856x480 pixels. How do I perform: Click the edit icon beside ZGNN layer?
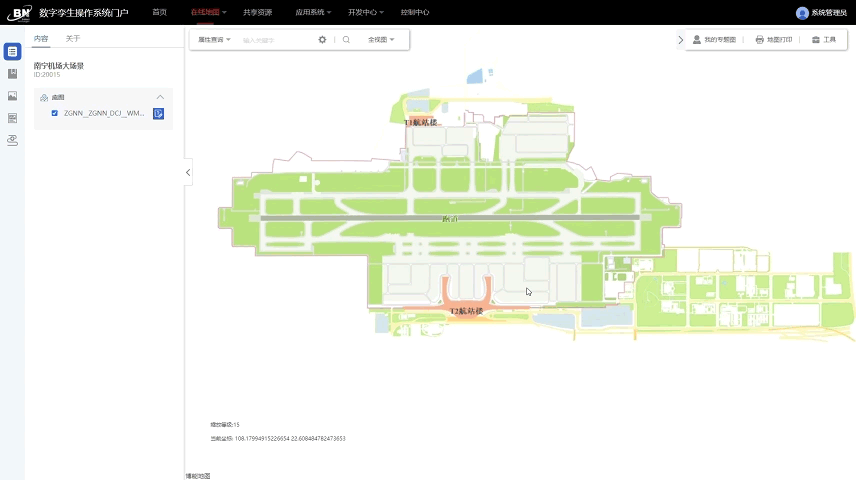[158, 113]
